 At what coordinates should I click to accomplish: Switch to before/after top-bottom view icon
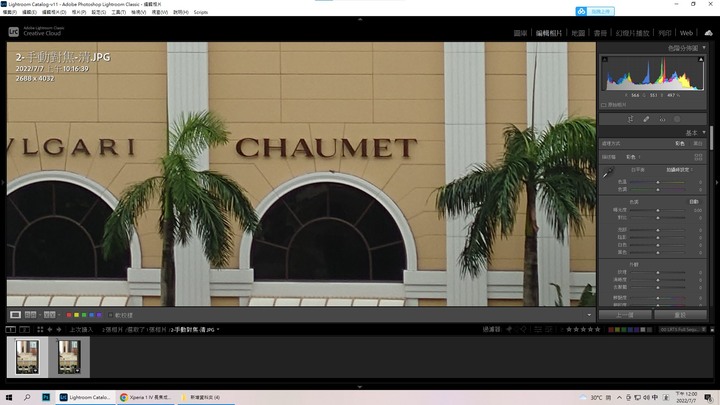click(49, 315)
